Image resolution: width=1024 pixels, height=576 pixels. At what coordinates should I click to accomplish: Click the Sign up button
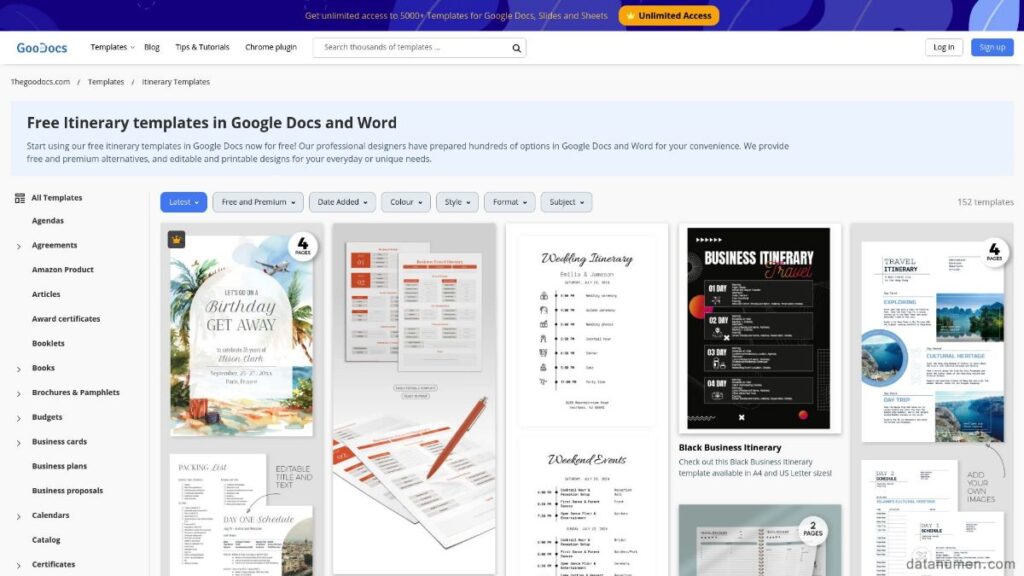tap(991, 47)
